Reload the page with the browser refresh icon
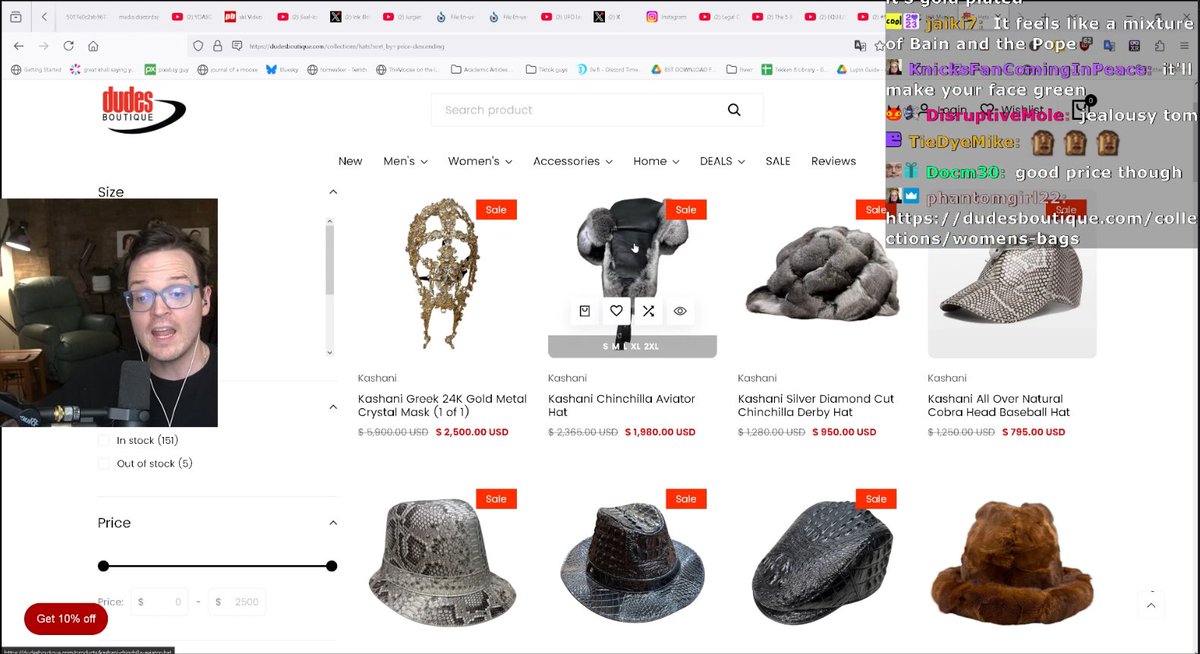Screen dimensions: 1200x654 68,46
